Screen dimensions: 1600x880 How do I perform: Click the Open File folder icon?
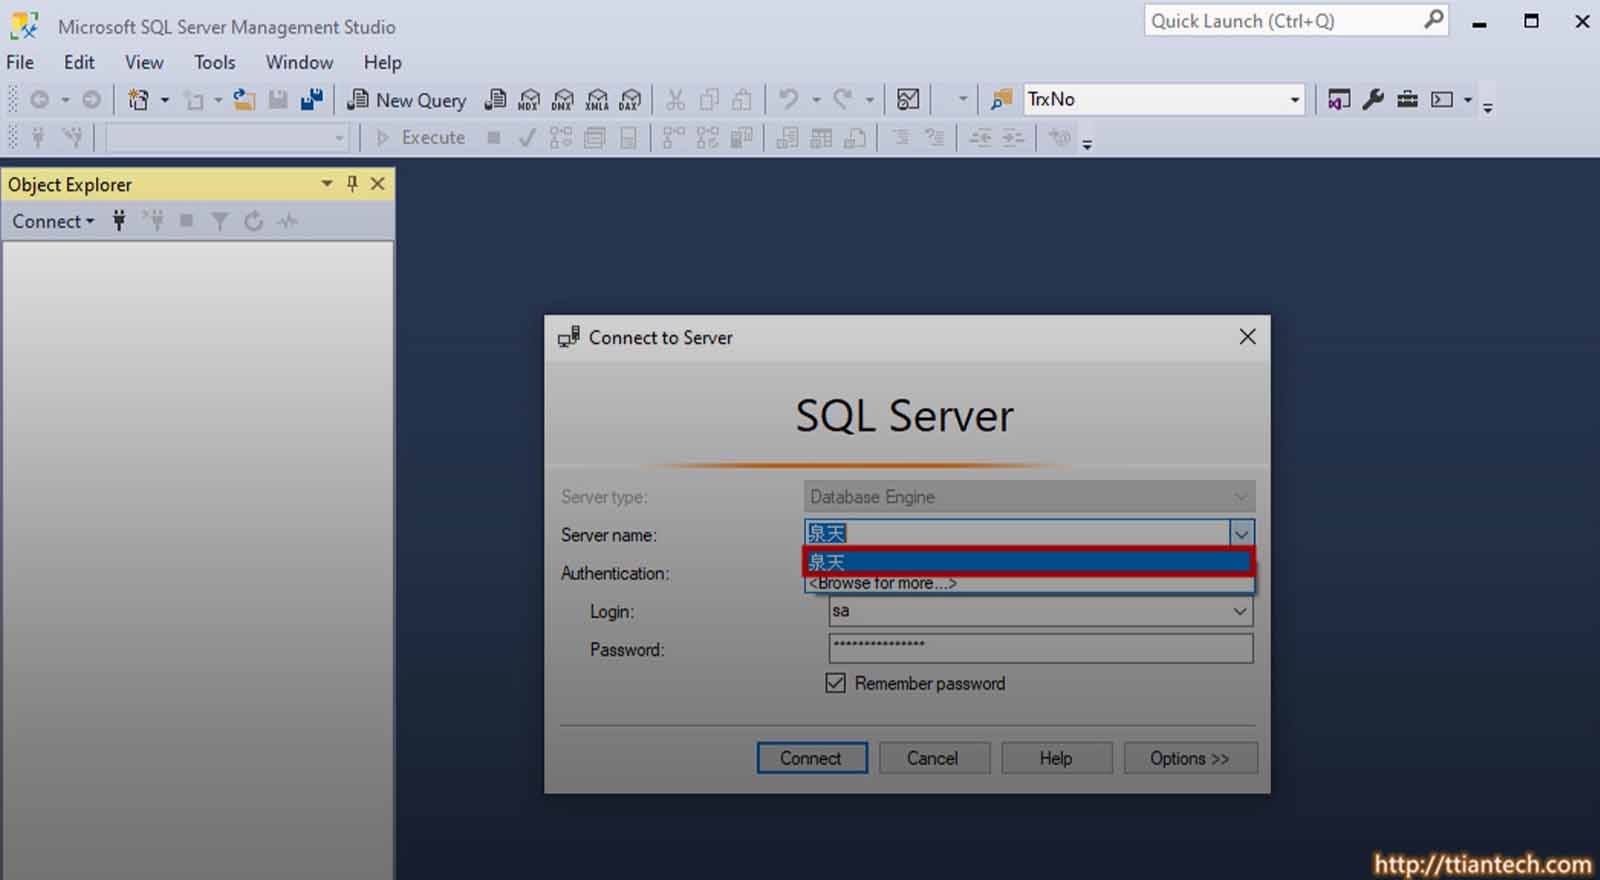coord(244,99)
